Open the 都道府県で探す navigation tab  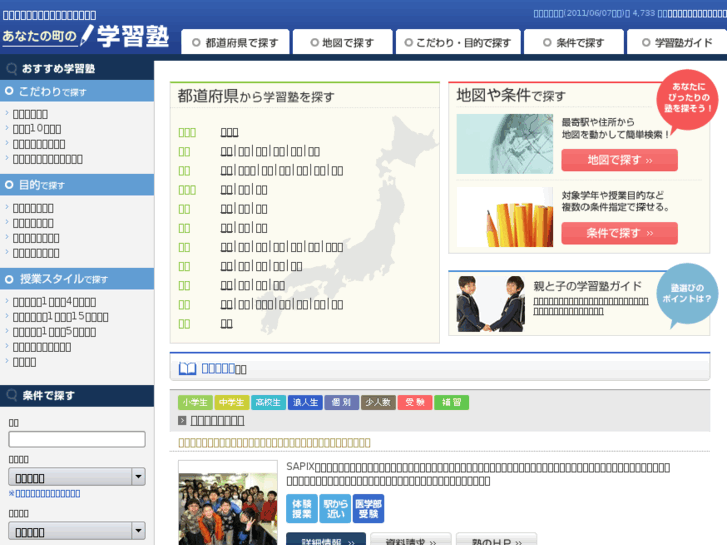click(235, 42)
